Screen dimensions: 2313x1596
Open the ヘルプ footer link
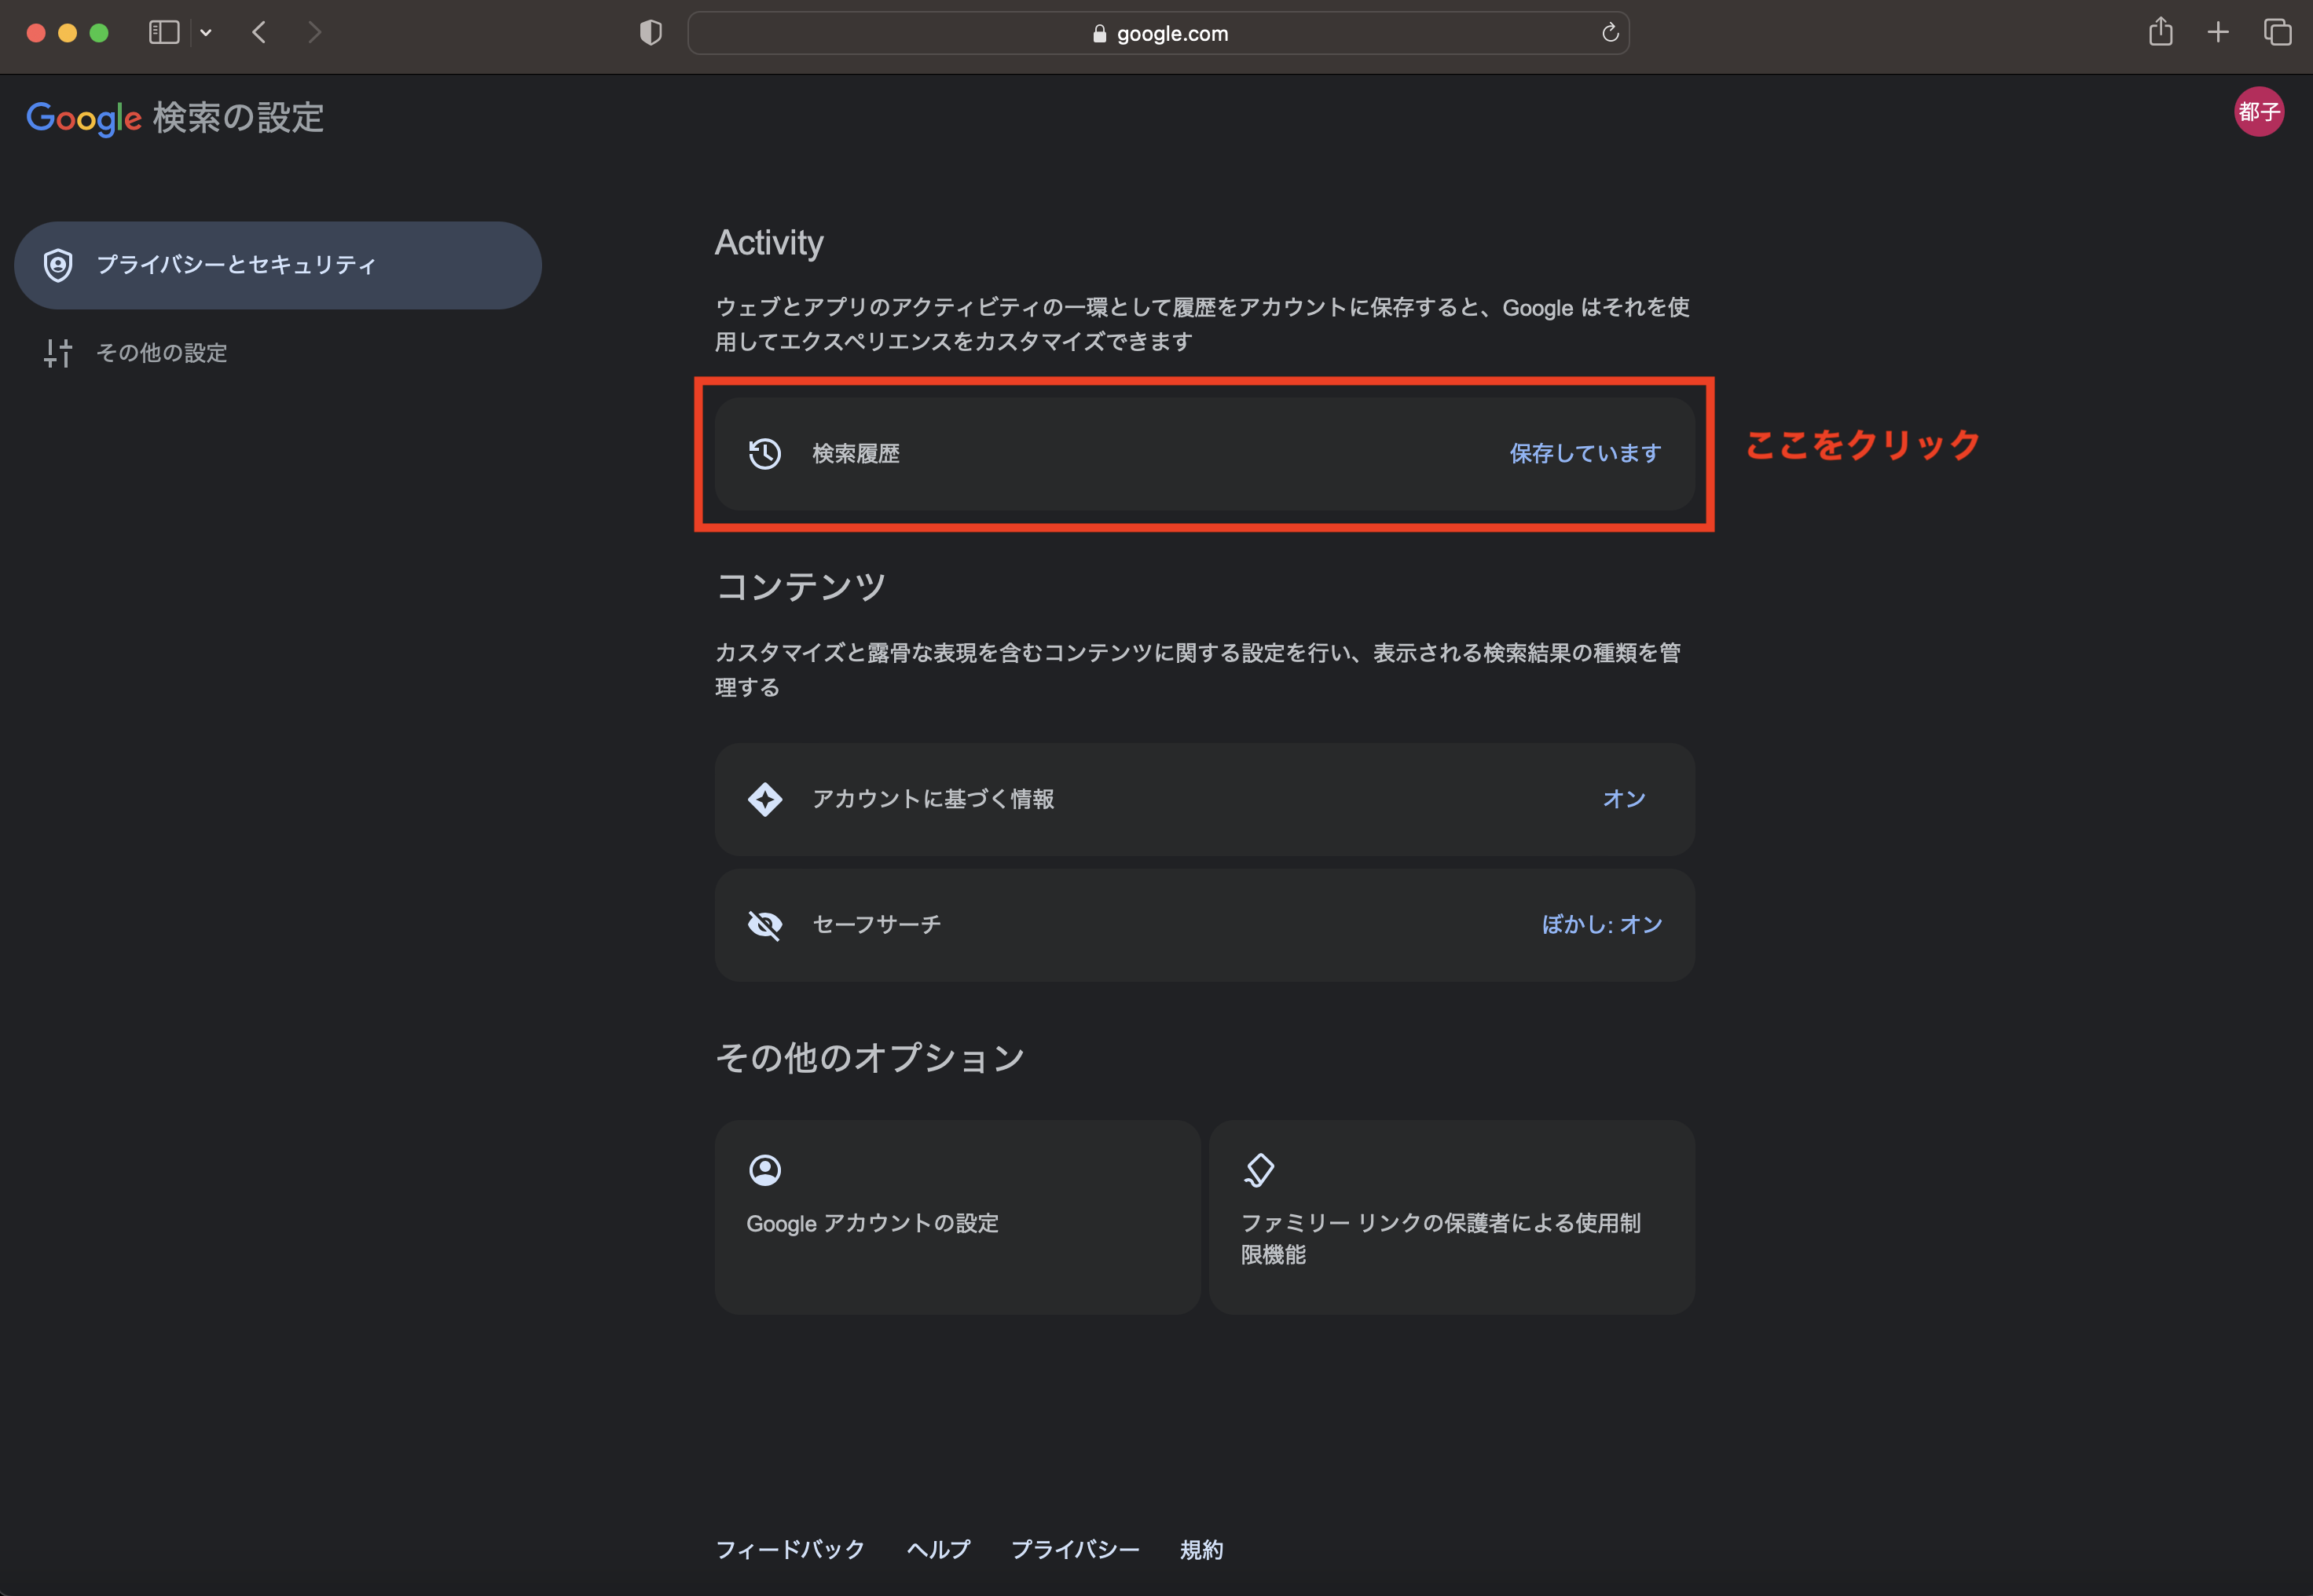(x=938, y=1550)
